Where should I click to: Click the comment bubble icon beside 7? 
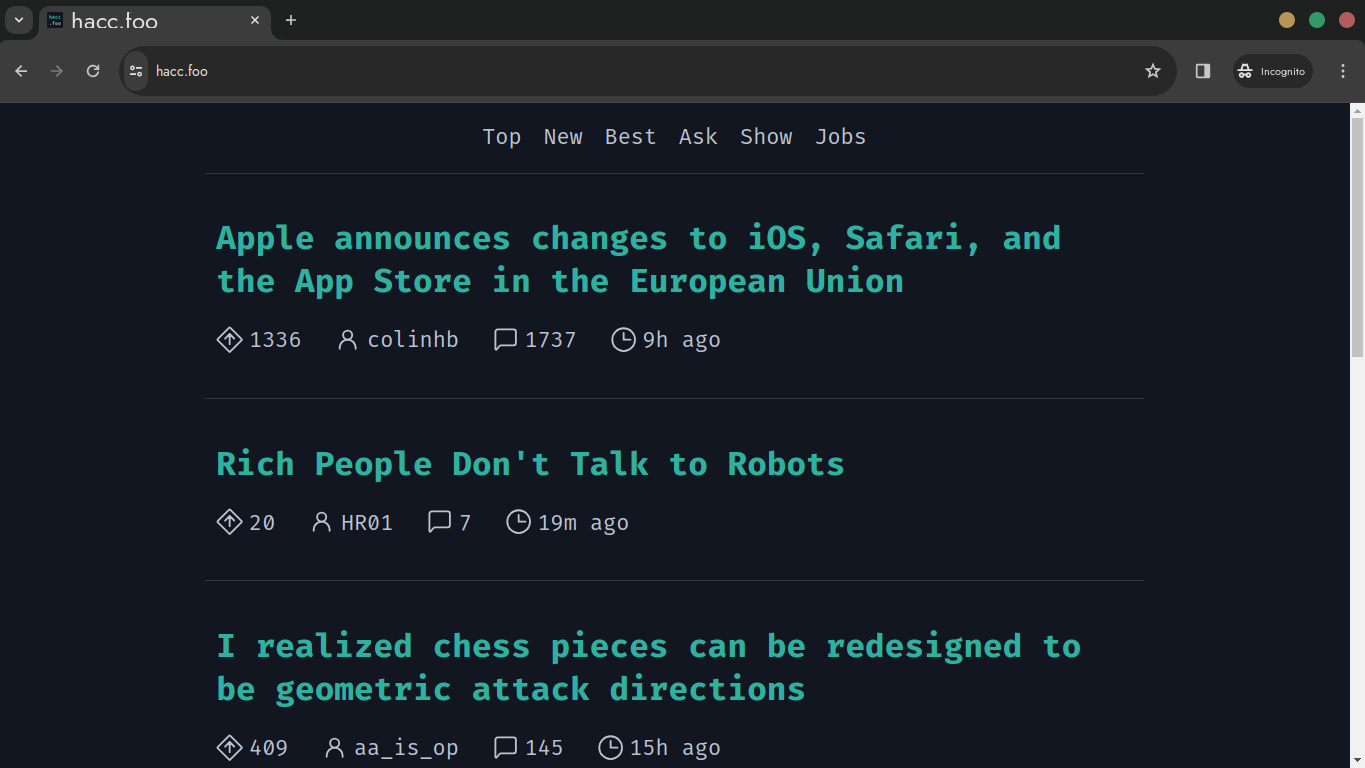point(439,522)
